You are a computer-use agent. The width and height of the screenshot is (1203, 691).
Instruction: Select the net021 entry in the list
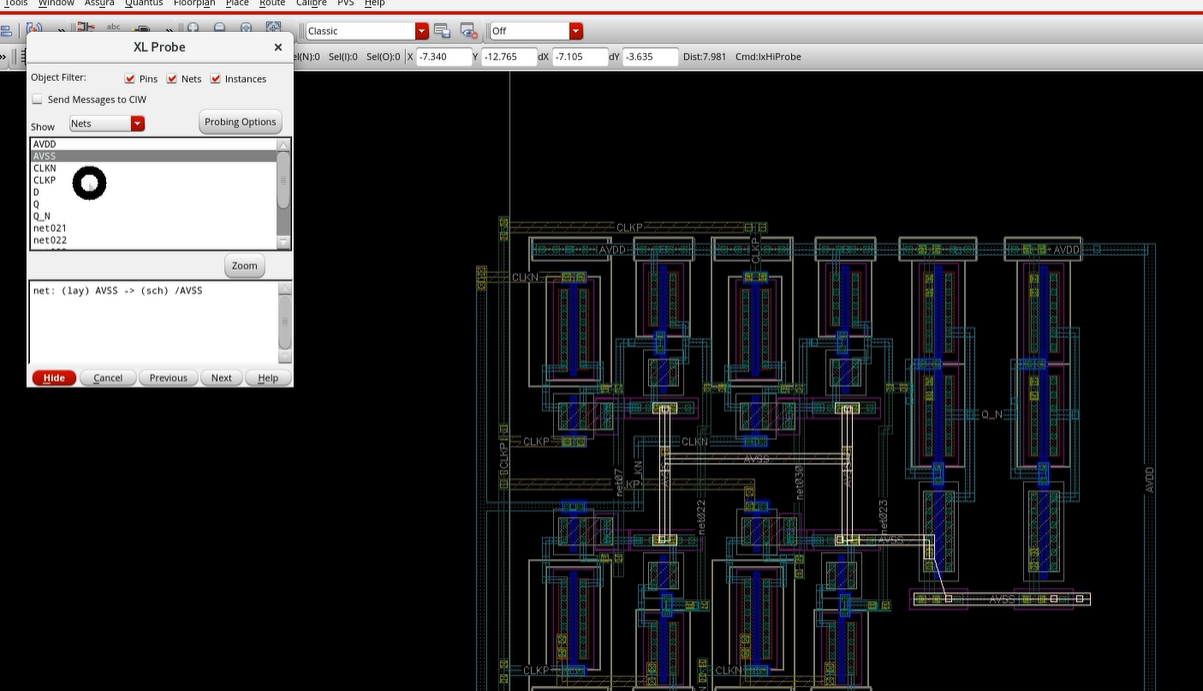click(x=153, y=228)
